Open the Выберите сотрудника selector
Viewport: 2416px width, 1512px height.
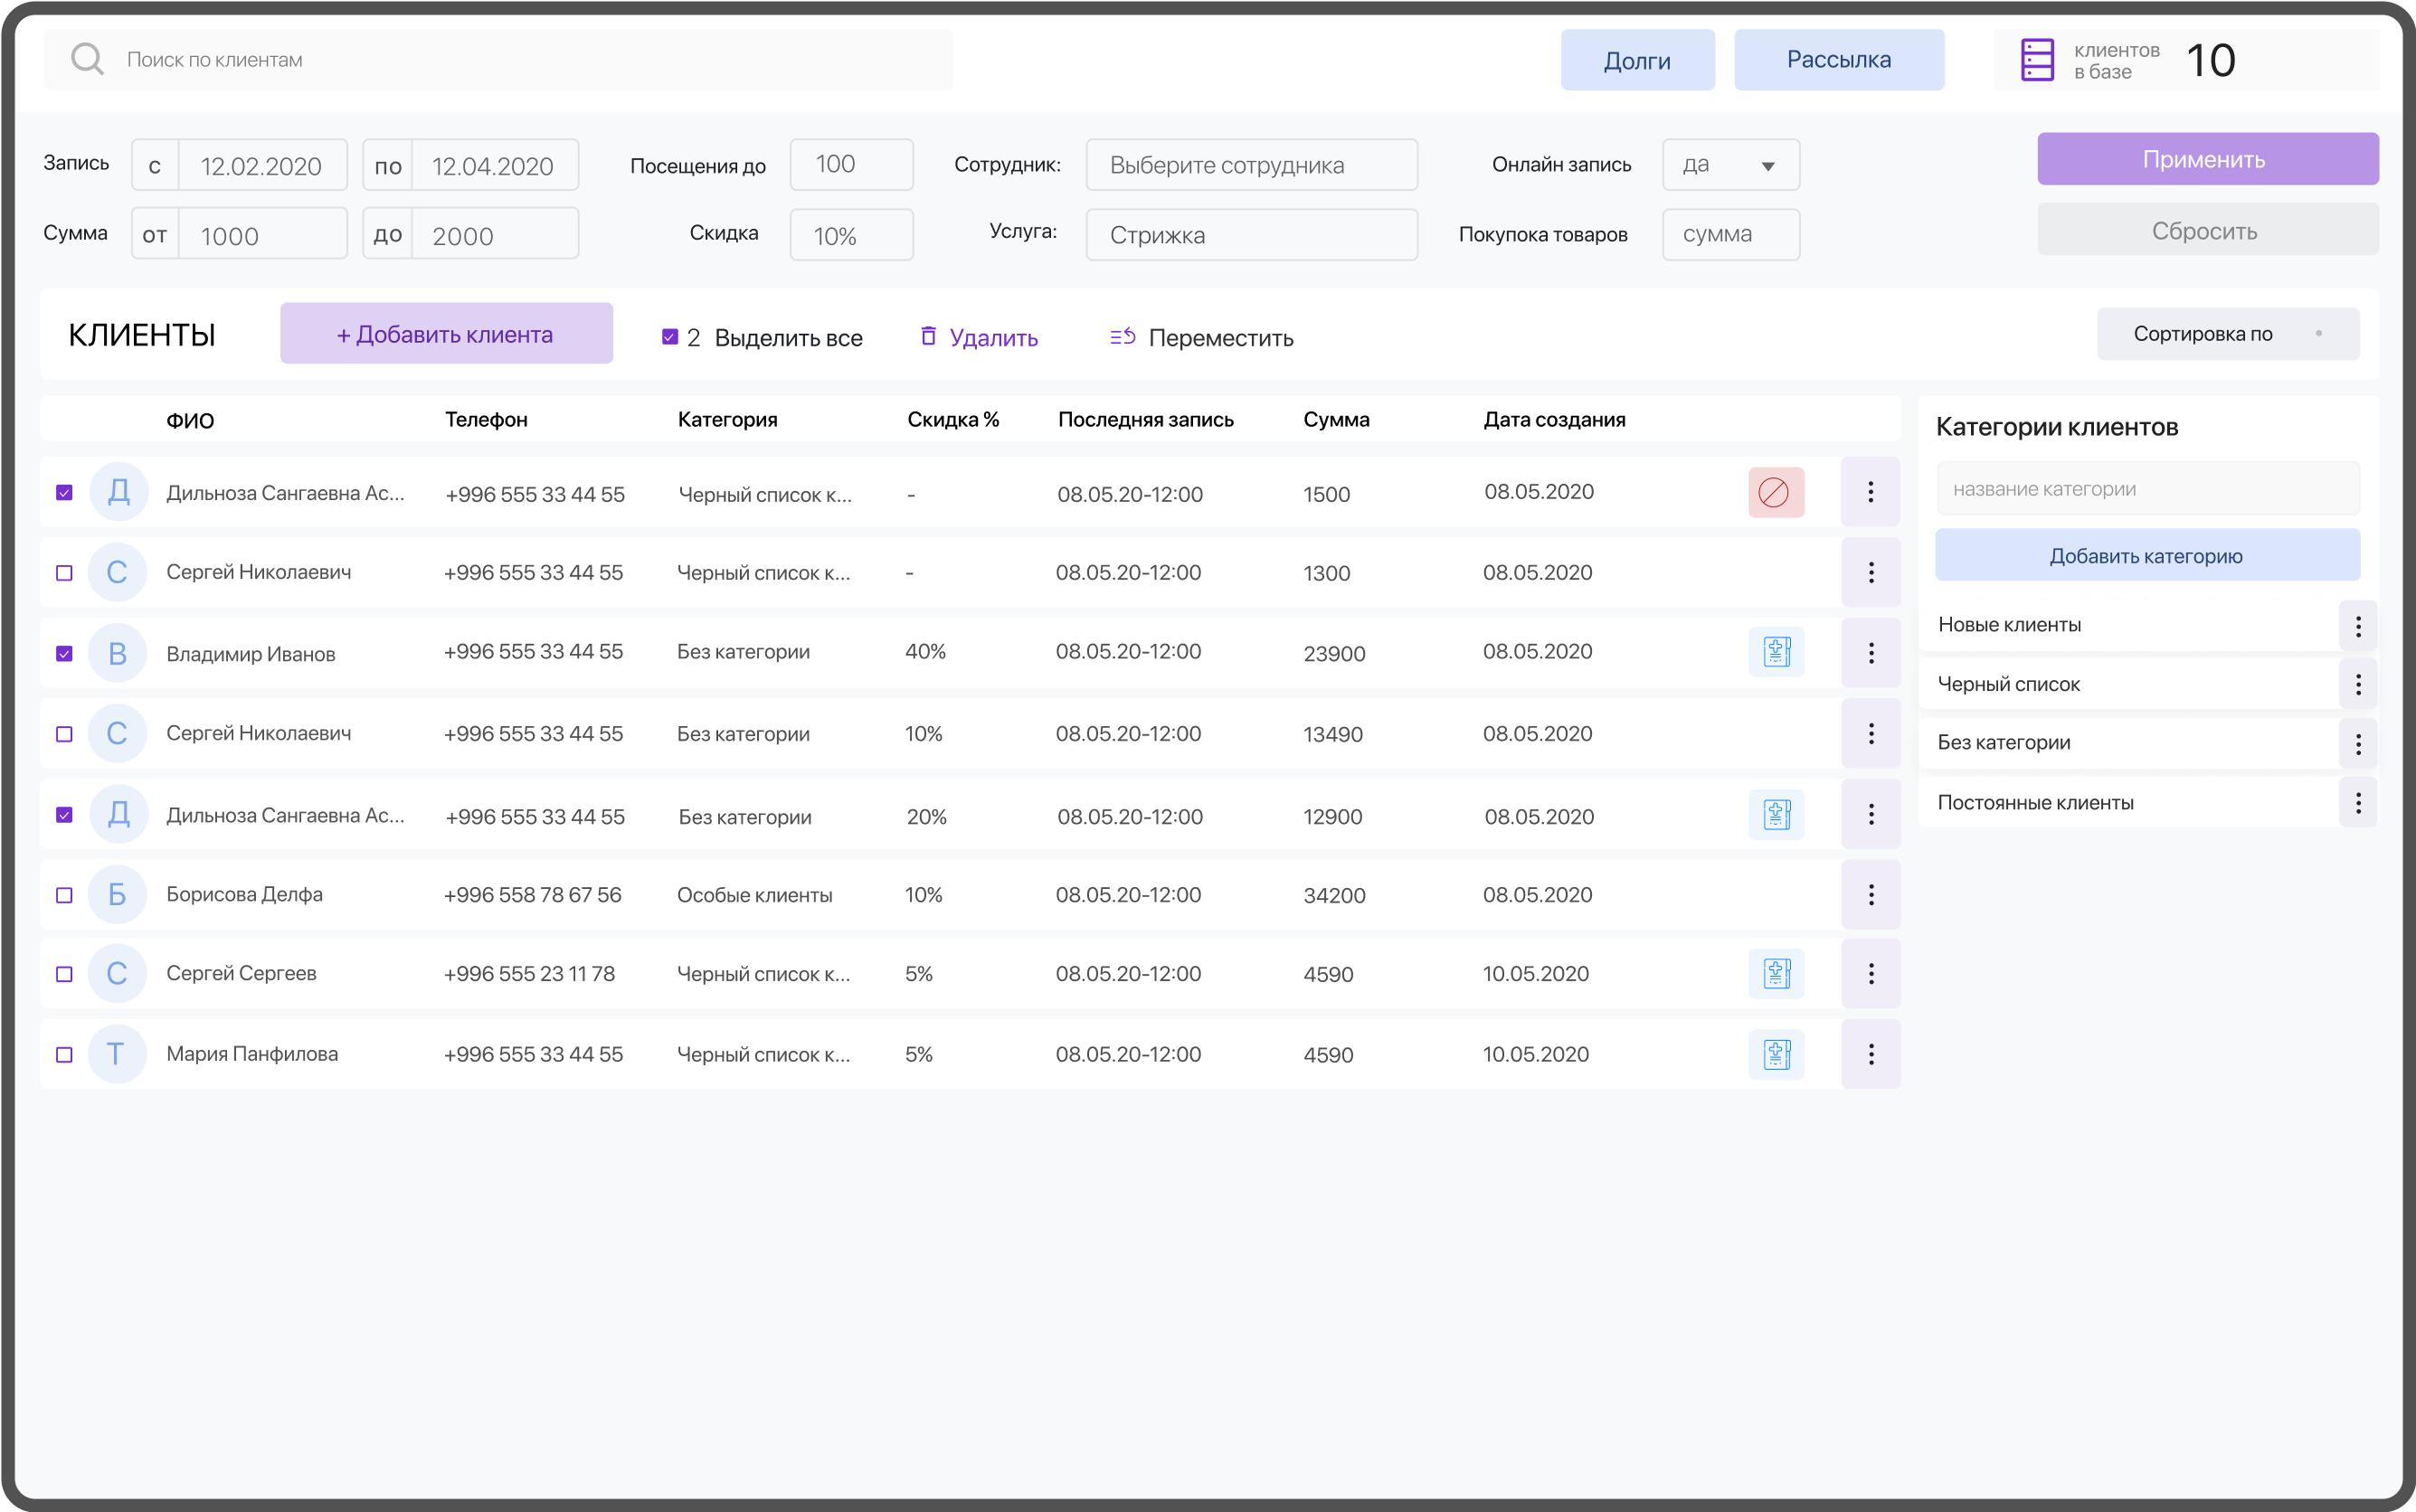[1252, 165]
